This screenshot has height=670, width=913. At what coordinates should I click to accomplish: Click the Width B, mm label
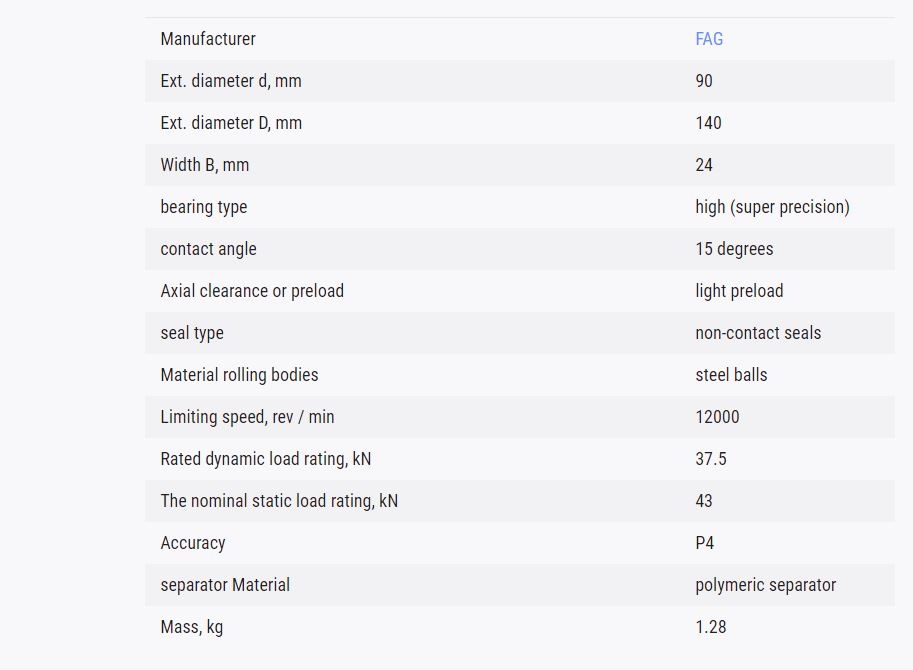[205, 165]
